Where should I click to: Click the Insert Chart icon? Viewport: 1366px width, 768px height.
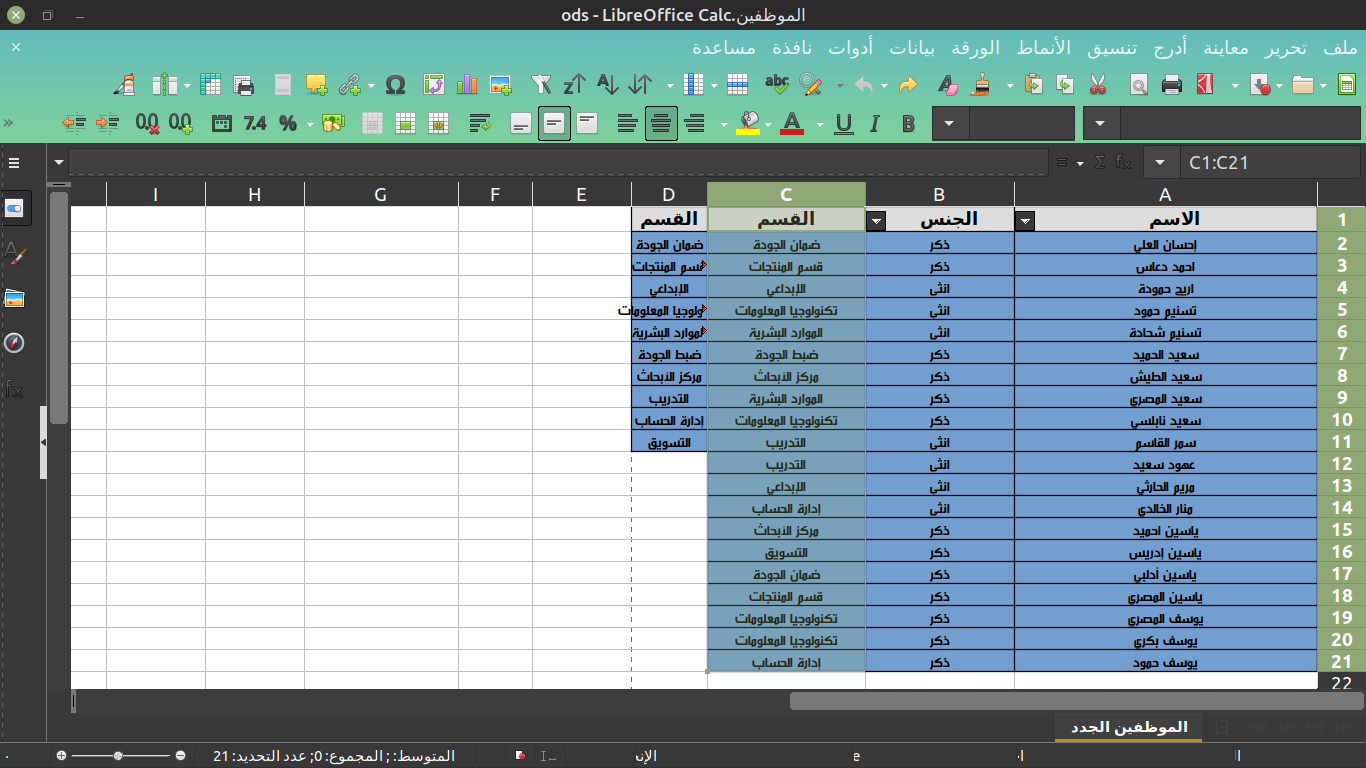(x=467, y=85)
